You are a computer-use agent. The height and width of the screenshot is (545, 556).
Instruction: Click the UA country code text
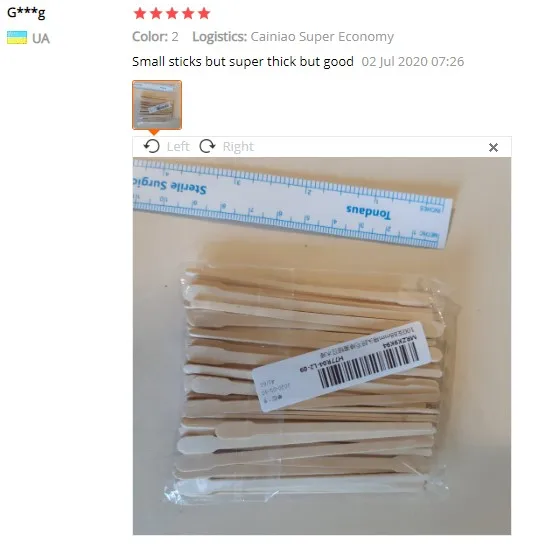point(41,38)
